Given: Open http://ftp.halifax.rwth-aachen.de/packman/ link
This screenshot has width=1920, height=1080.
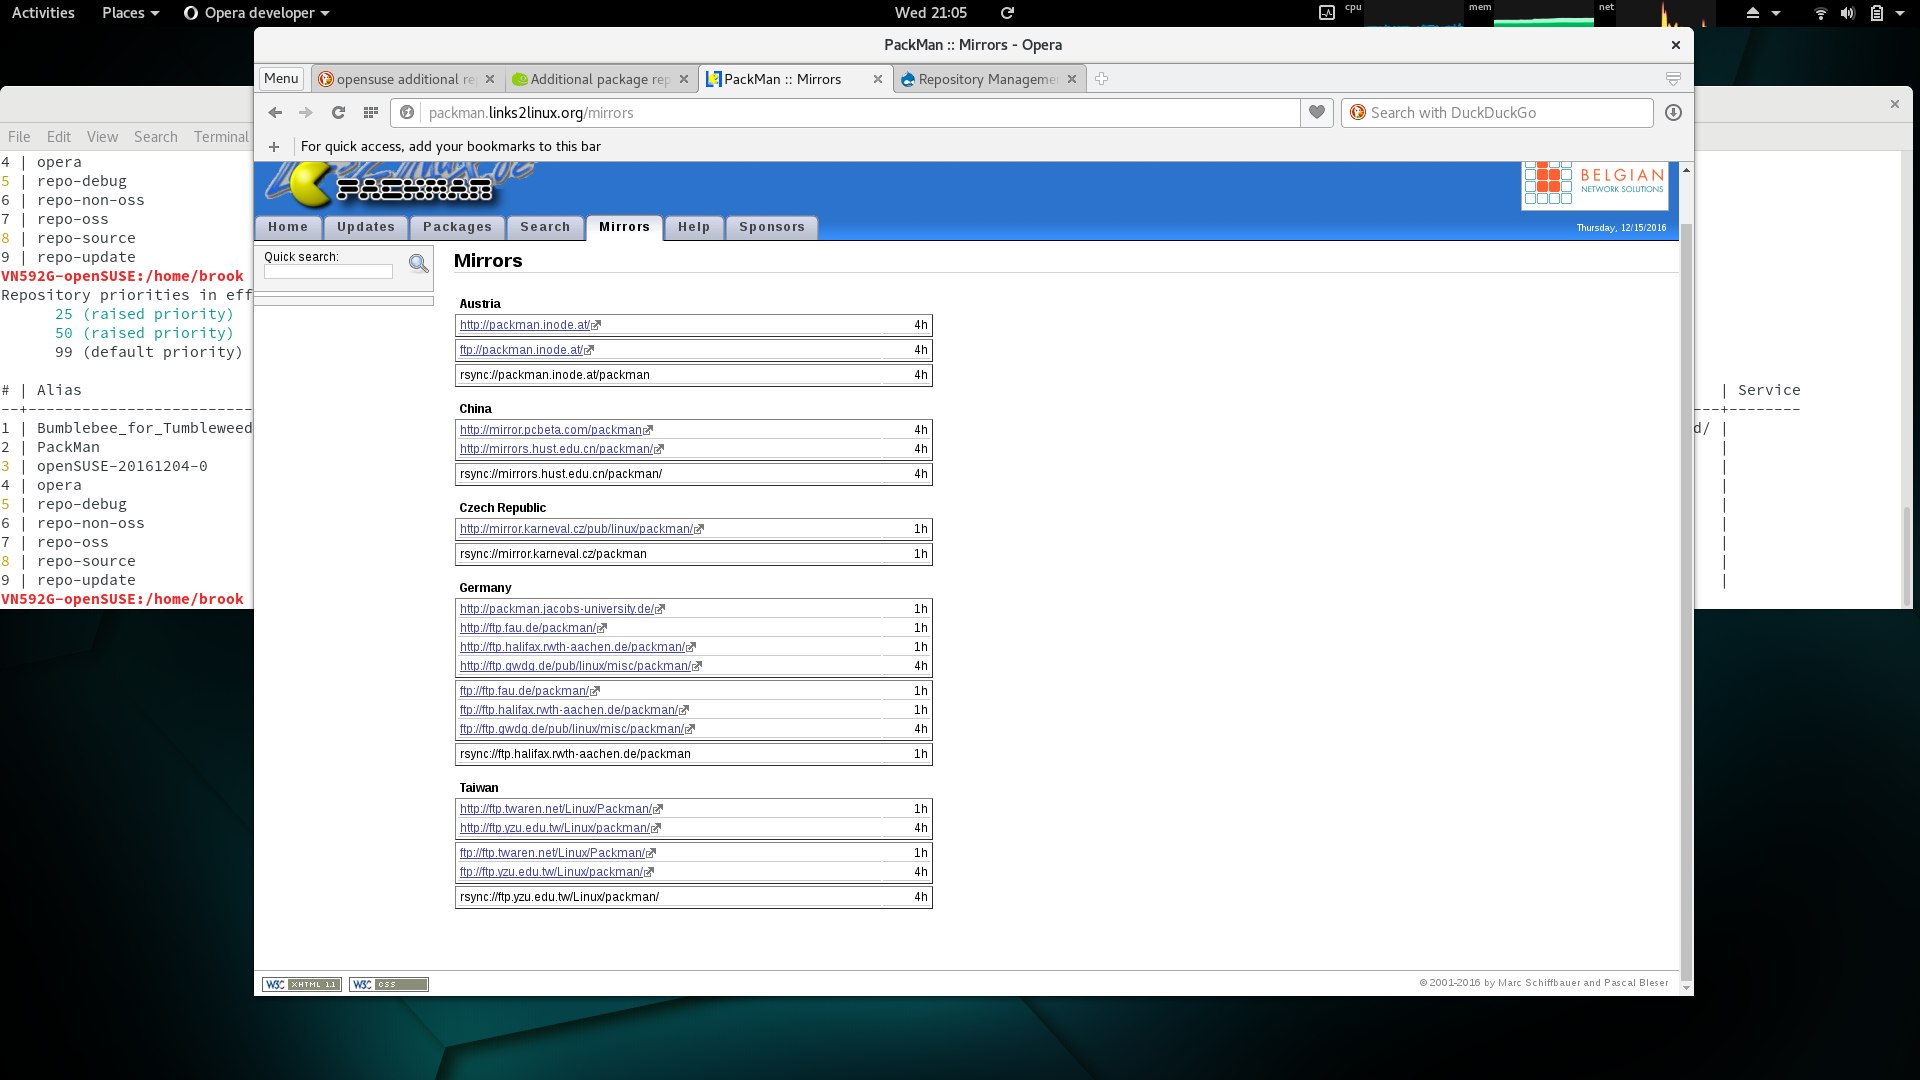Looking at the screenshot, I should [x=572, y=647].
